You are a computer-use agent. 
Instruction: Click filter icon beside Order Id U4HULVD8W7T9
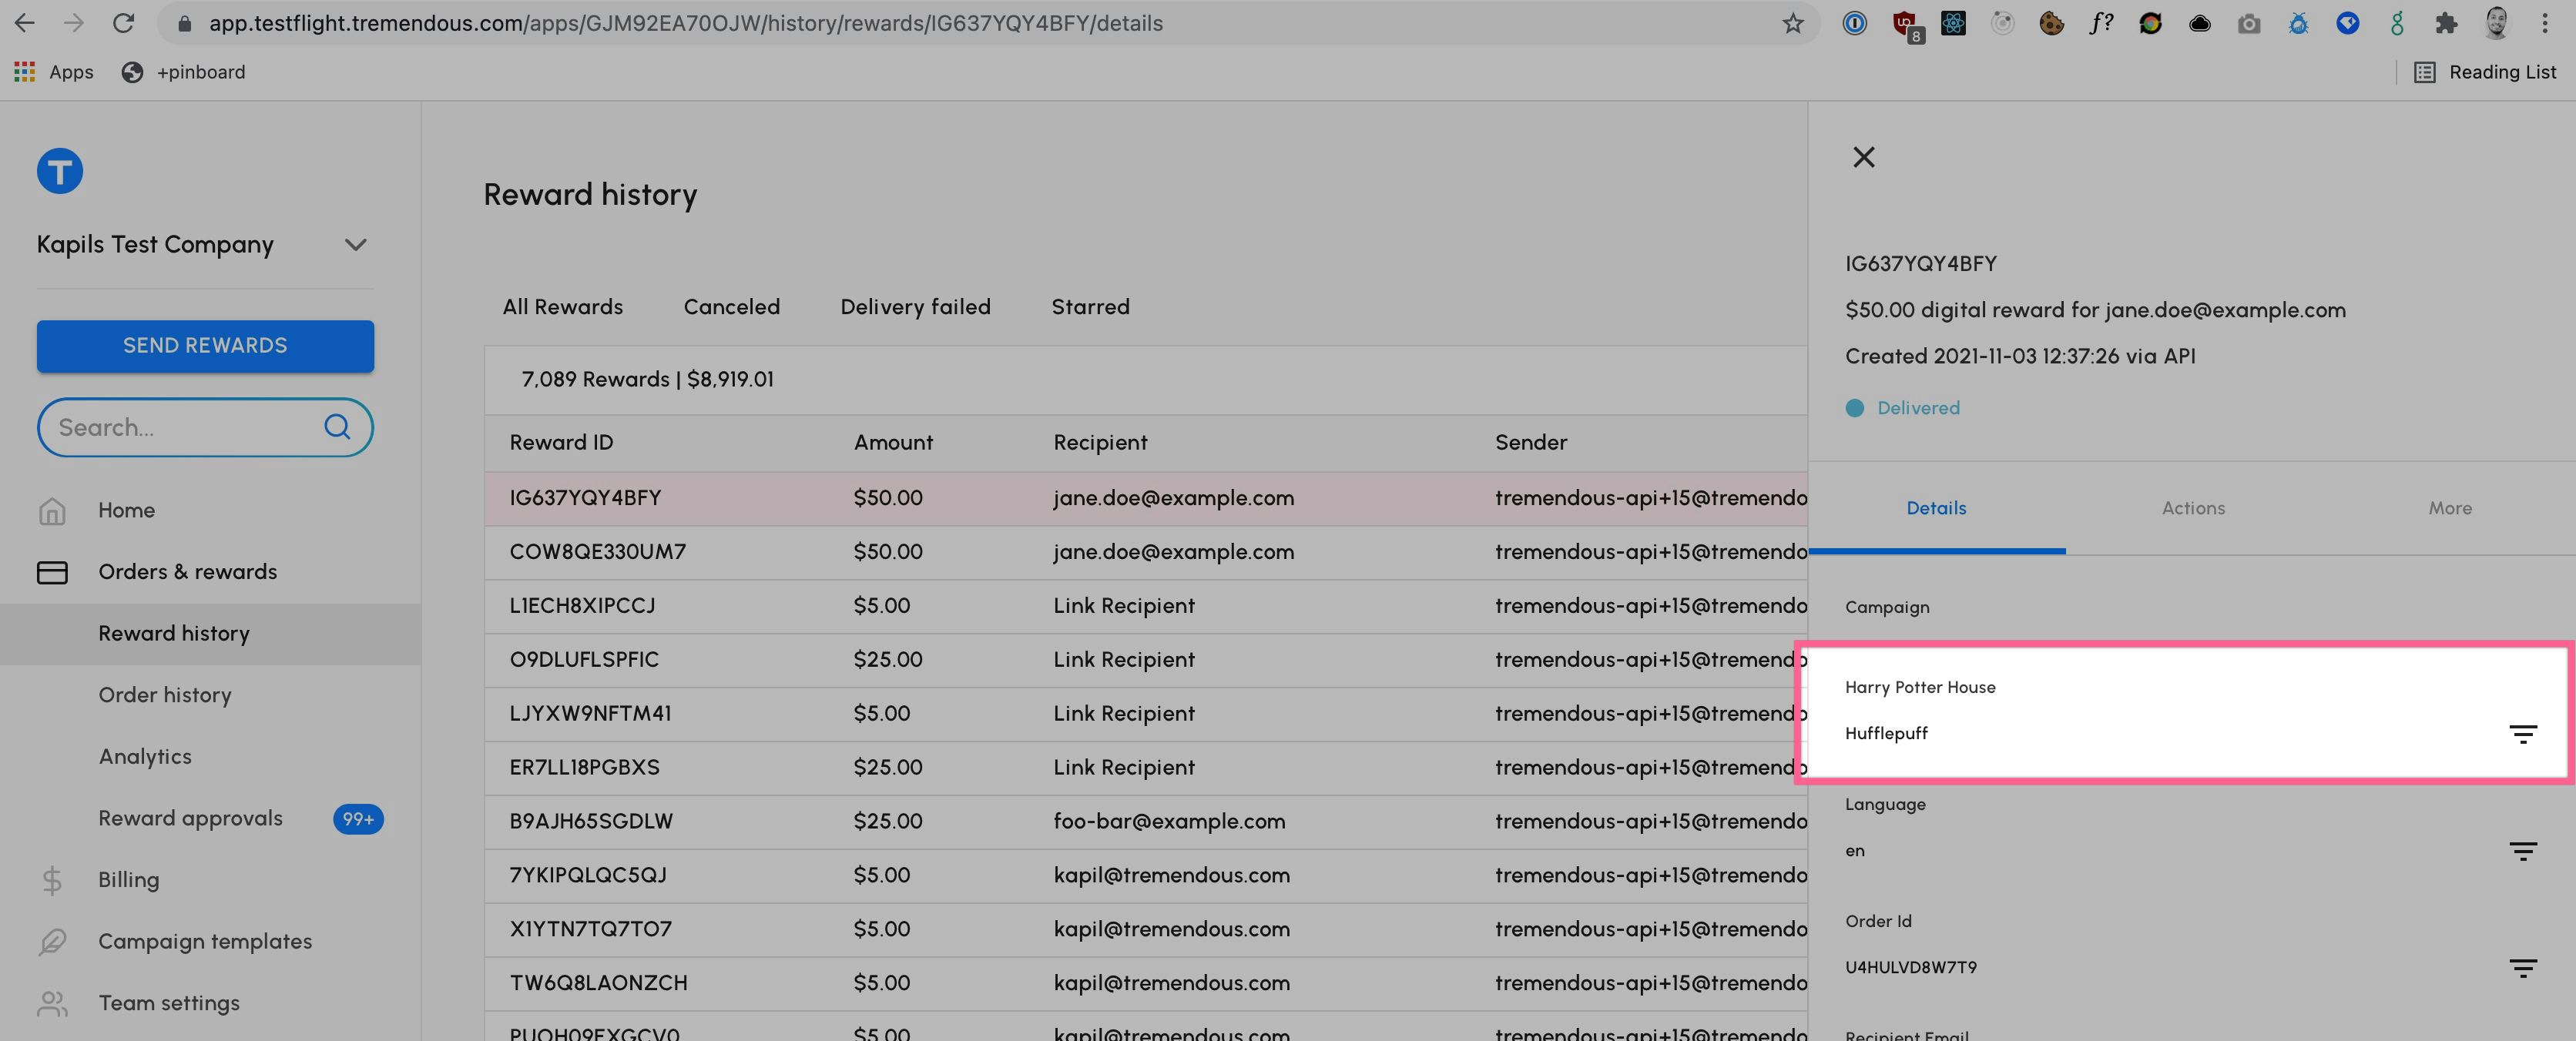click(x=2522, y=967)
